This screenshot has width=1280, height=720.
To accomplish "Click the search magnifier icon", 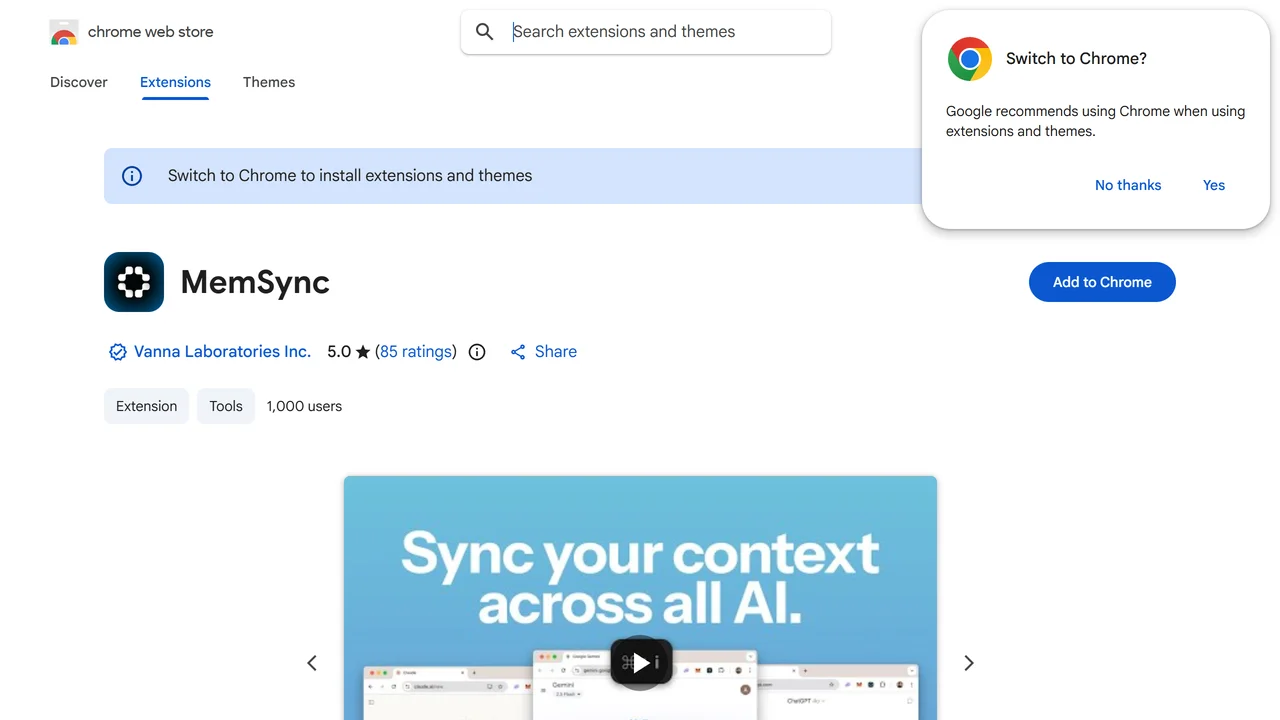I will 485,32.
